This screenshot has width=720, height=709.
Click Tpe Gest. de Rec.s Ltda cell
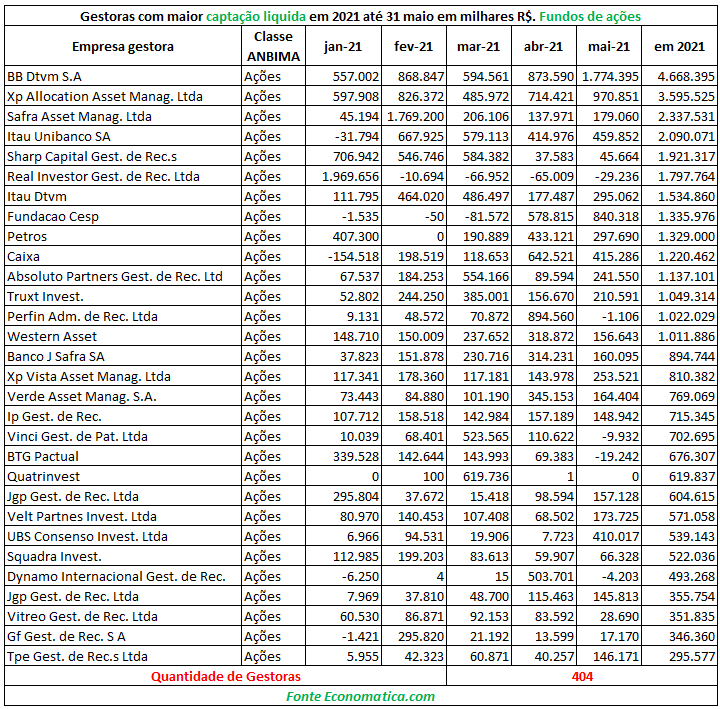[x=123, y=656]
